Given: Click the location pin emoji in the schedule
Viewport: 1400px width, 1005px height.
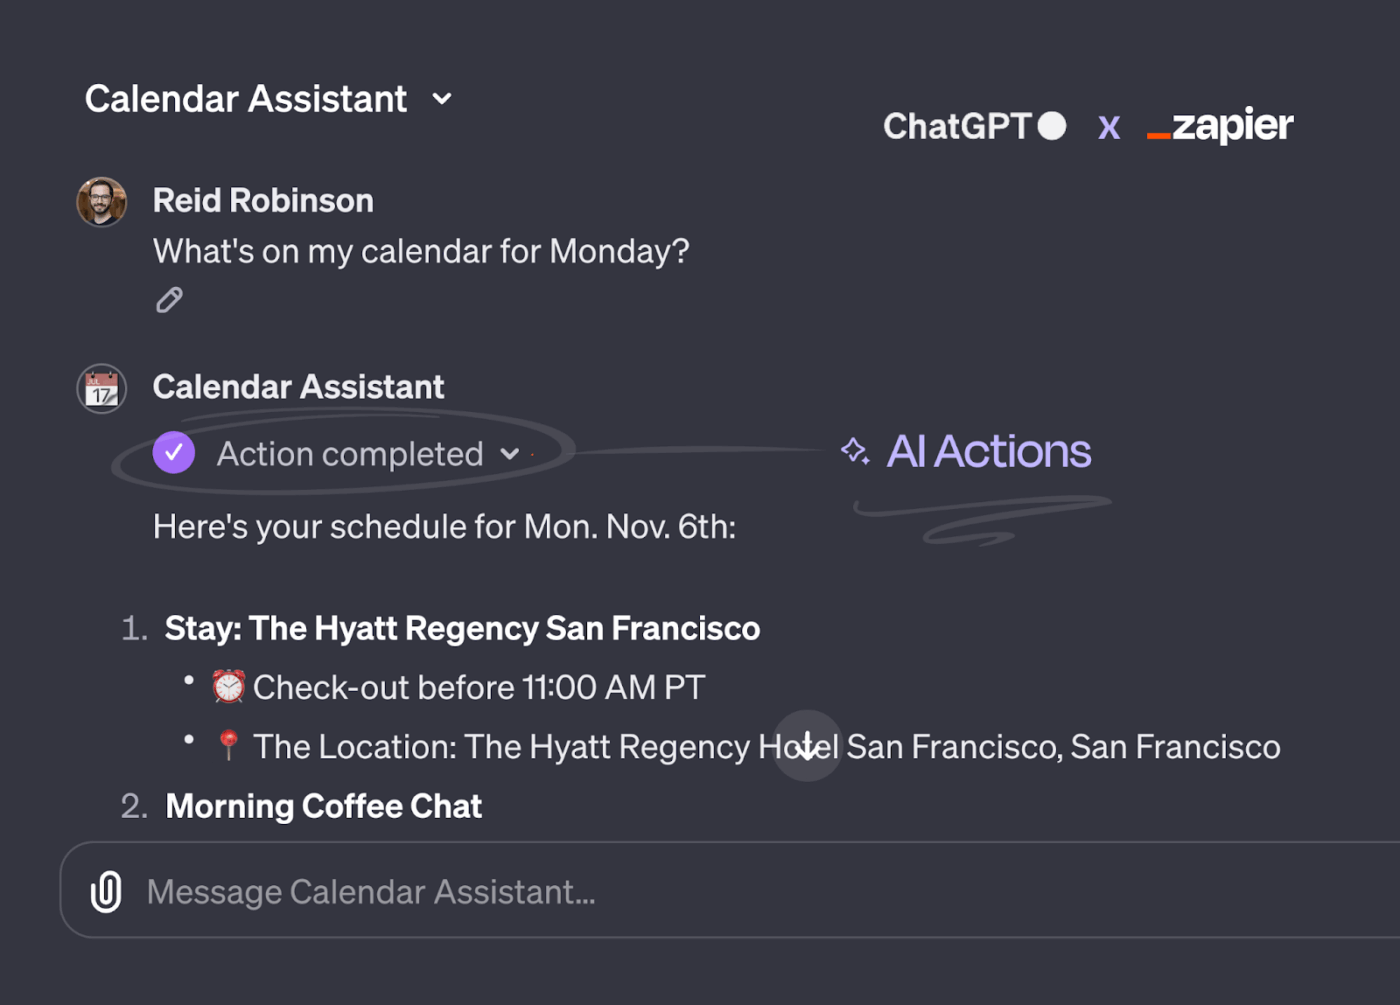Looking at the screenshot, I should point(228,745).
